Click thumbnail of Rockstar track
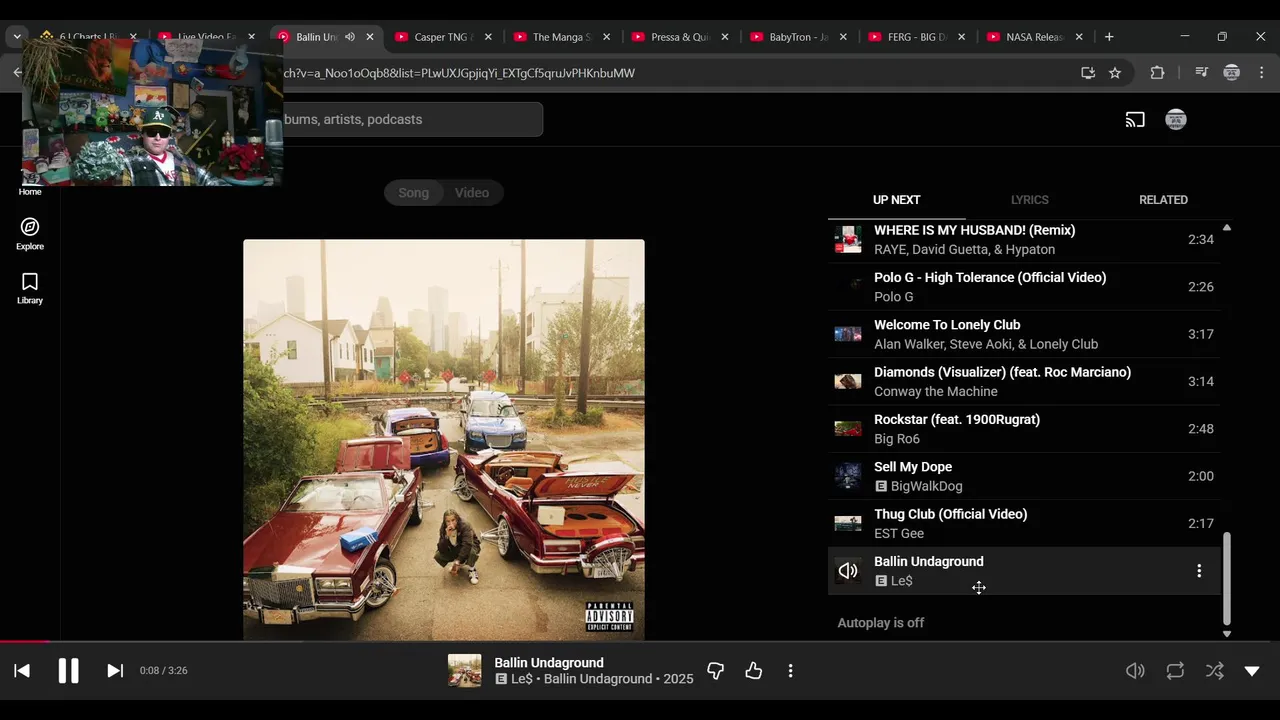This screenshot has width=1280, height=720. (x=848, y=429)
